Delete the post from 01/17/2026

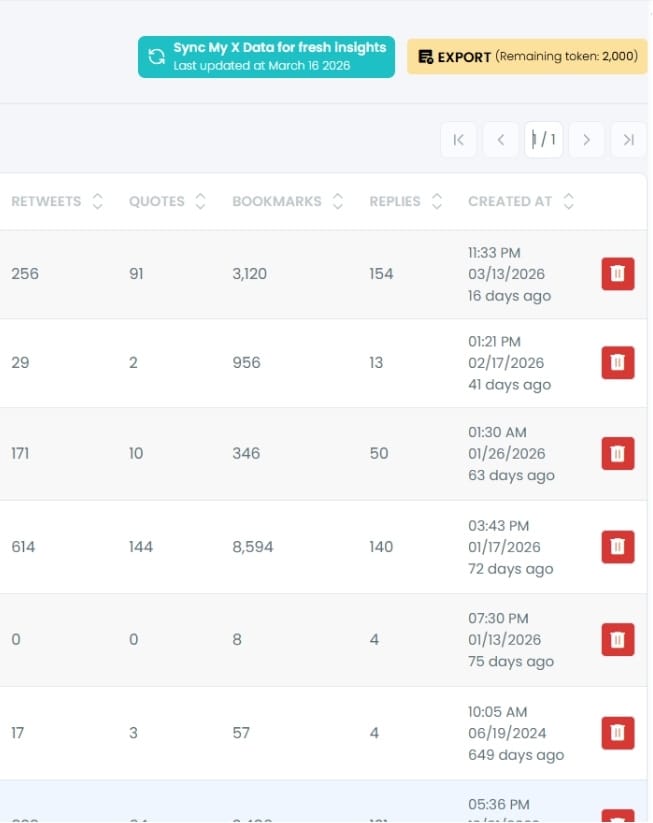617,546
